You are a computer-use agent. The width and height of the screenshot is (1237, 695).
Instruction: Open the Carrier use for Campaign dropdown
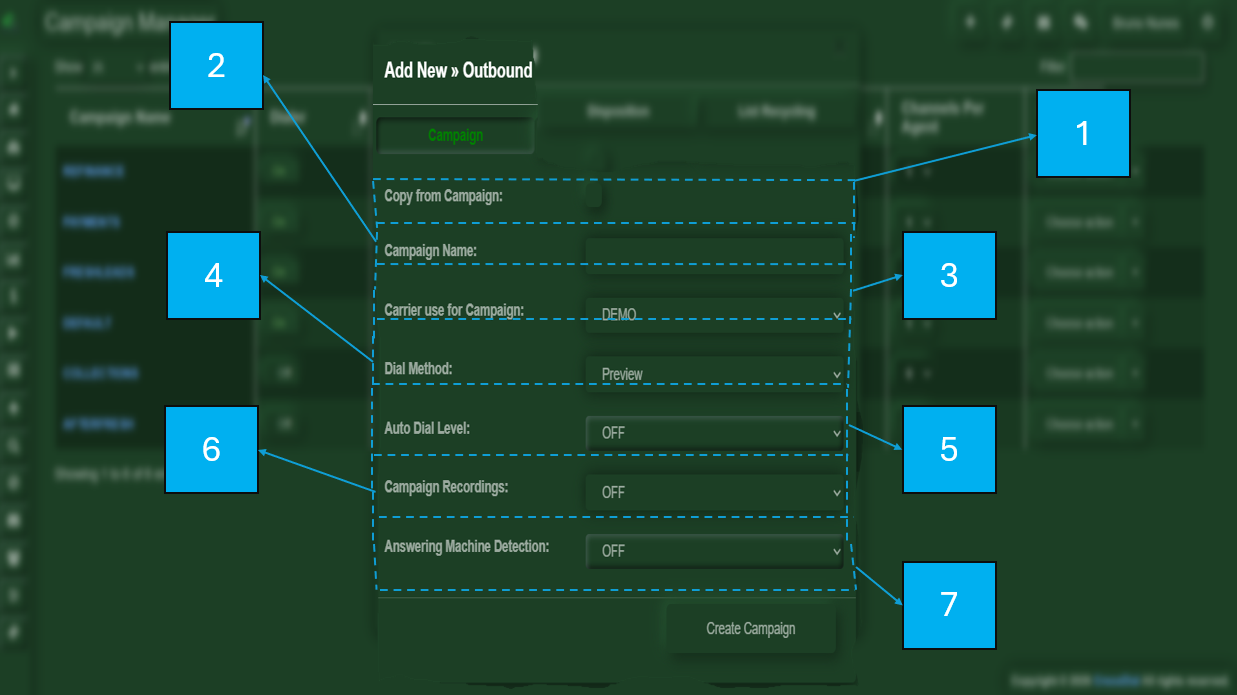tap(714, 313)
